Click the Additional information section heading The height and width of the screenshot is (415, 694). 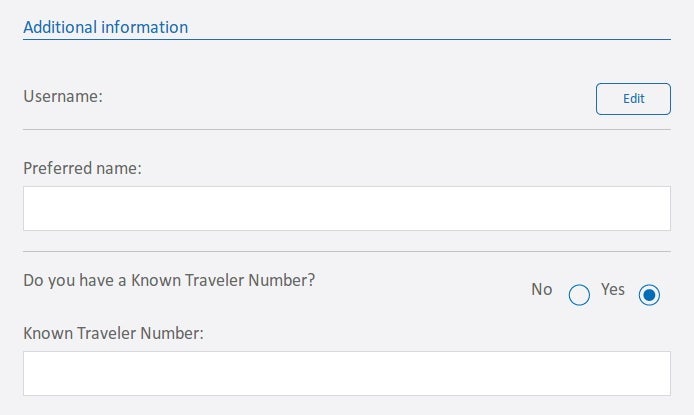point(105,27)
